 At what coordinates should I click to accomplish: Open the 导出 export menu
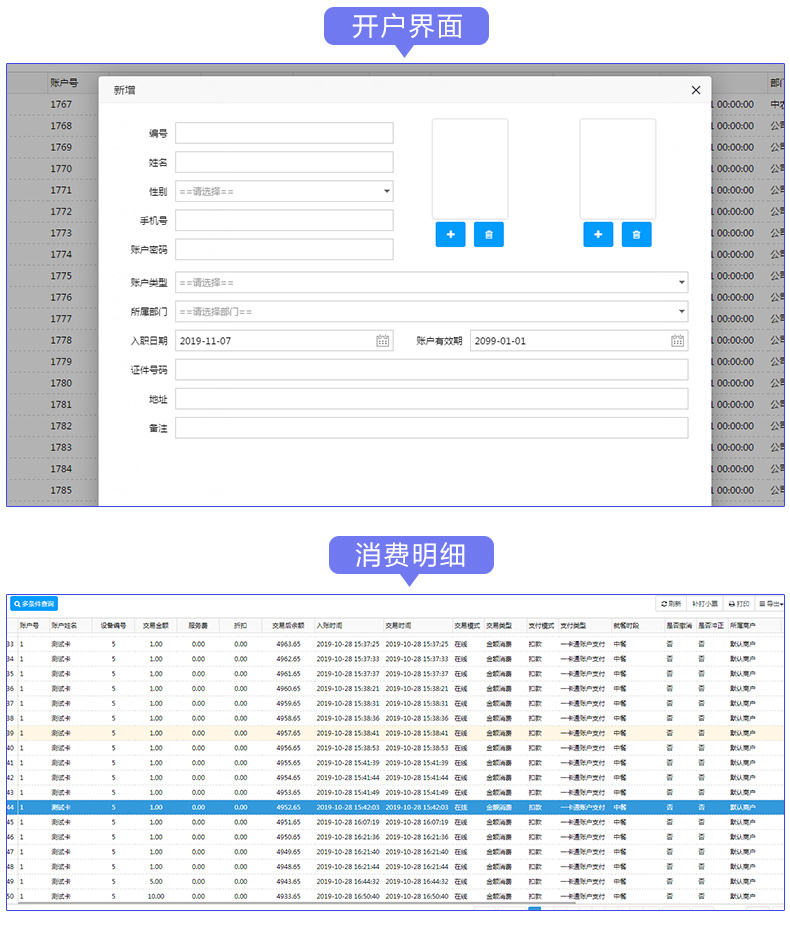coord(770,604)
